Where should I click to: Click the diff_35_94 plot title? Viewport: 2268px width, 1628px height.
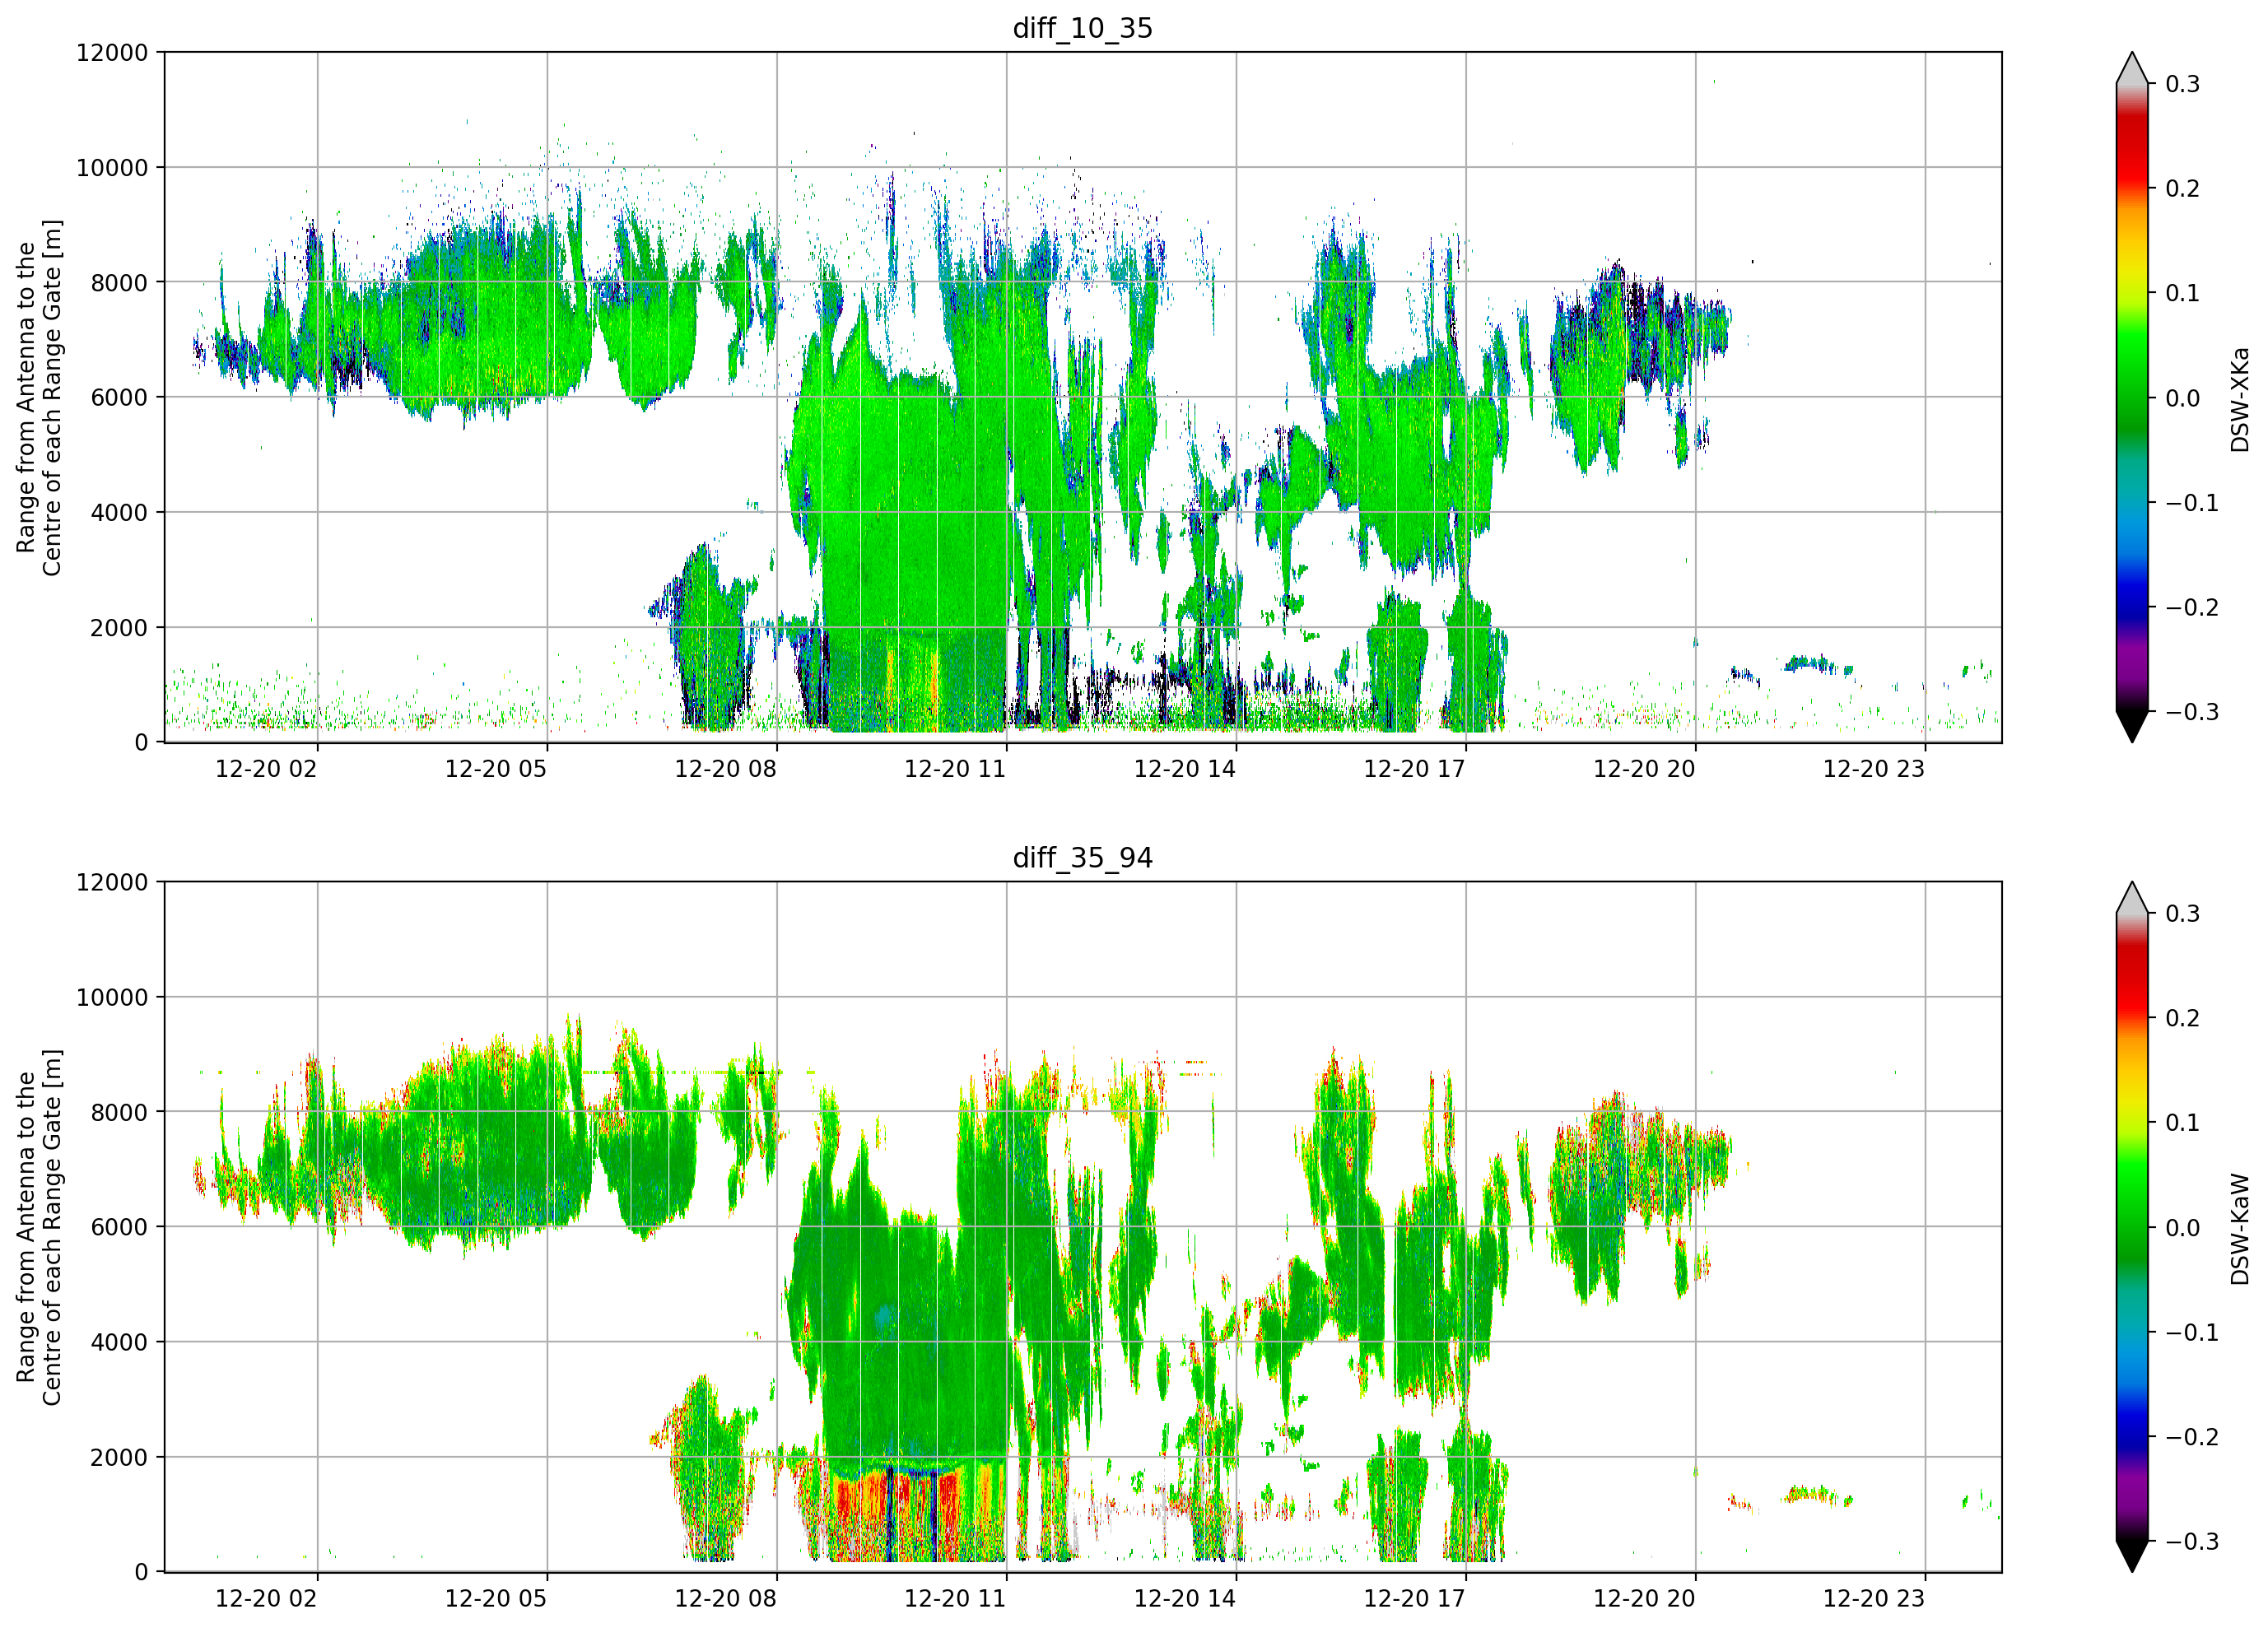click(1083, 858)
